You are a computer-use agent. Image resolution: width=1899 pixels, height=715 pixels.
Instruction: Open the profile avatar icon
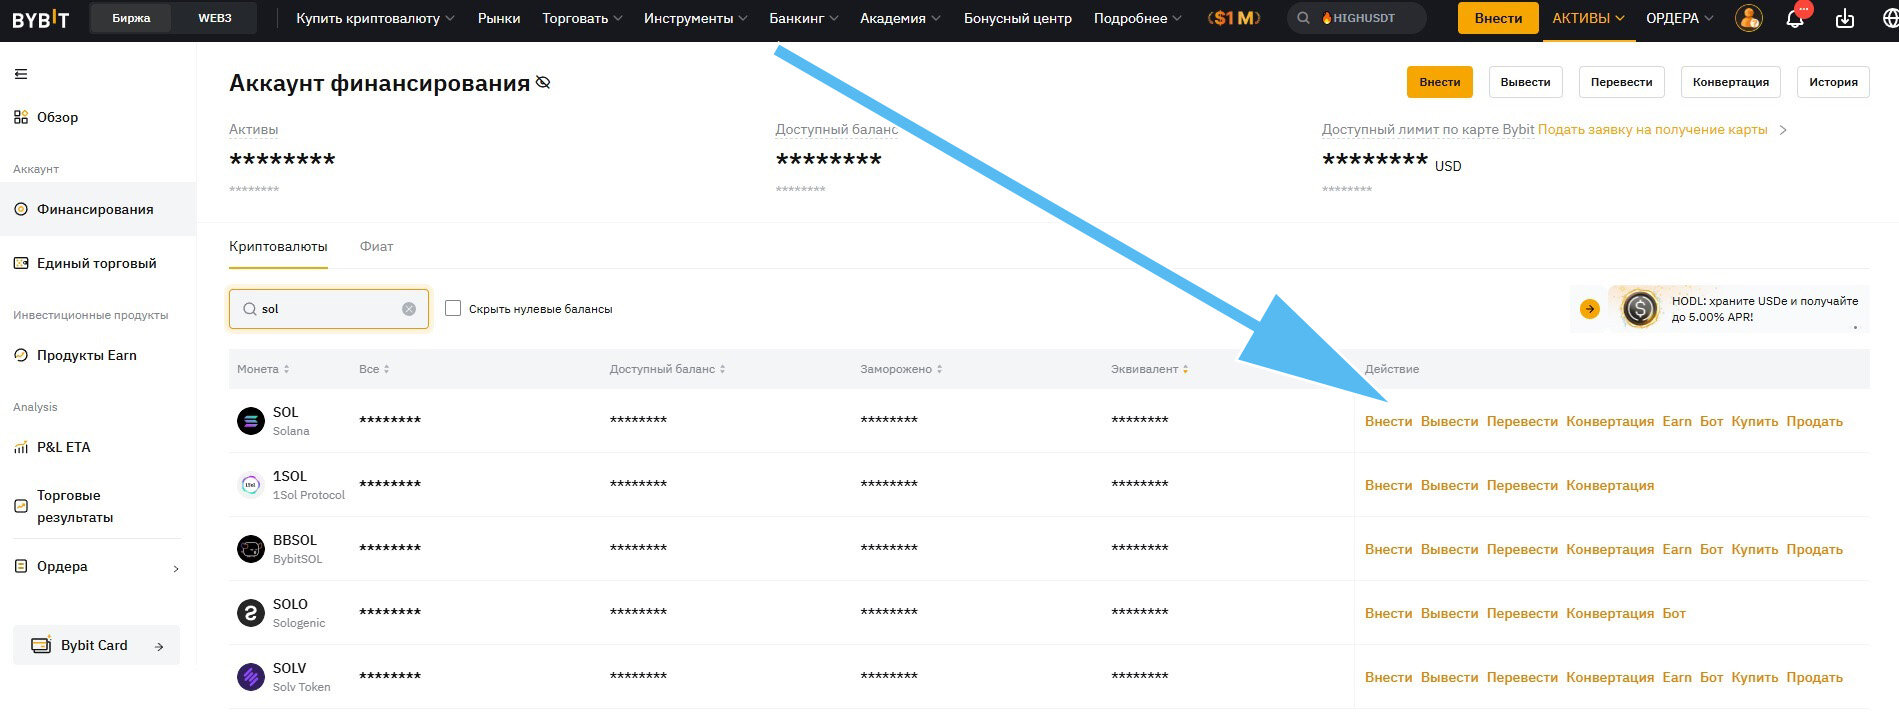1749,18
